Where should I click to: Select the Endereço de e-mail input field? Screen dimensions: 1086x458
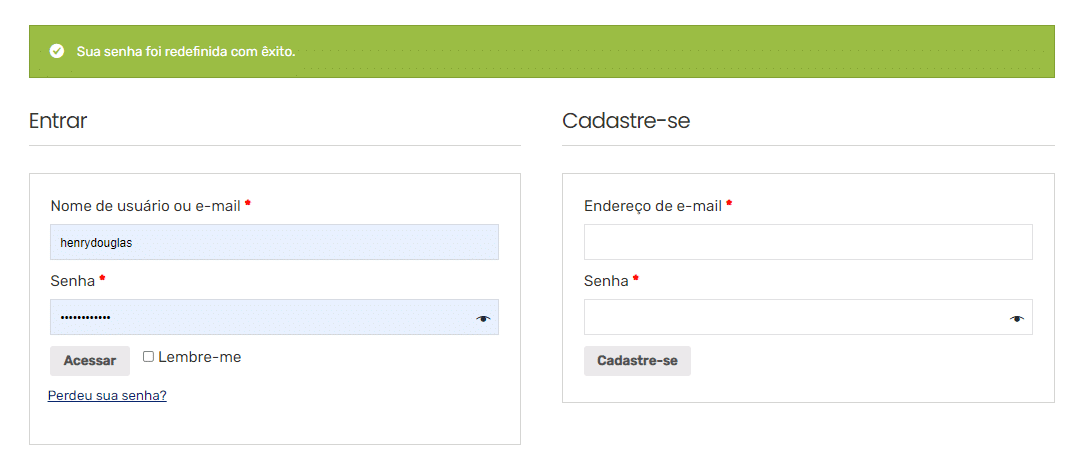(x=807, y=242)
